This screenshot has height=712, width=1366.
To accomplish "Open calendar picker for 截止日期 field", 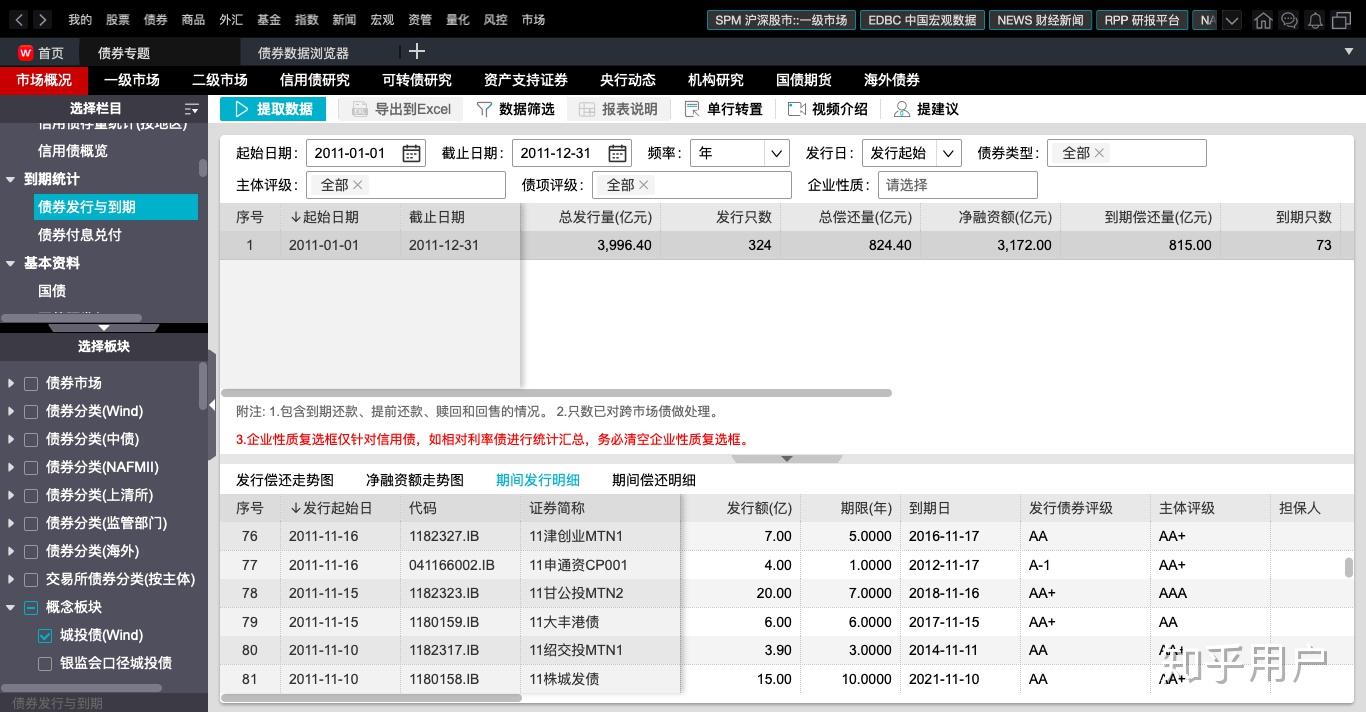I will (x=616, y=153).
